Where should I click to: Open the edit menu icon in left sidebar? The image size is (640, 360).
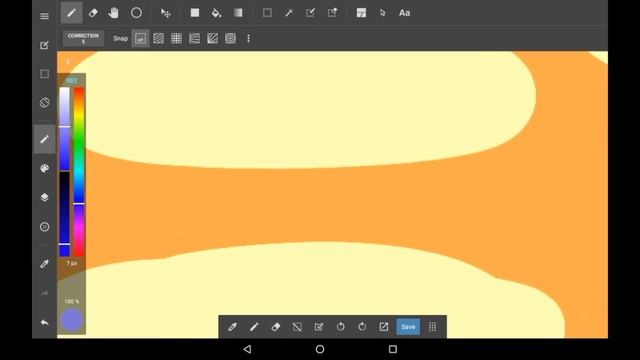(44, 45)
